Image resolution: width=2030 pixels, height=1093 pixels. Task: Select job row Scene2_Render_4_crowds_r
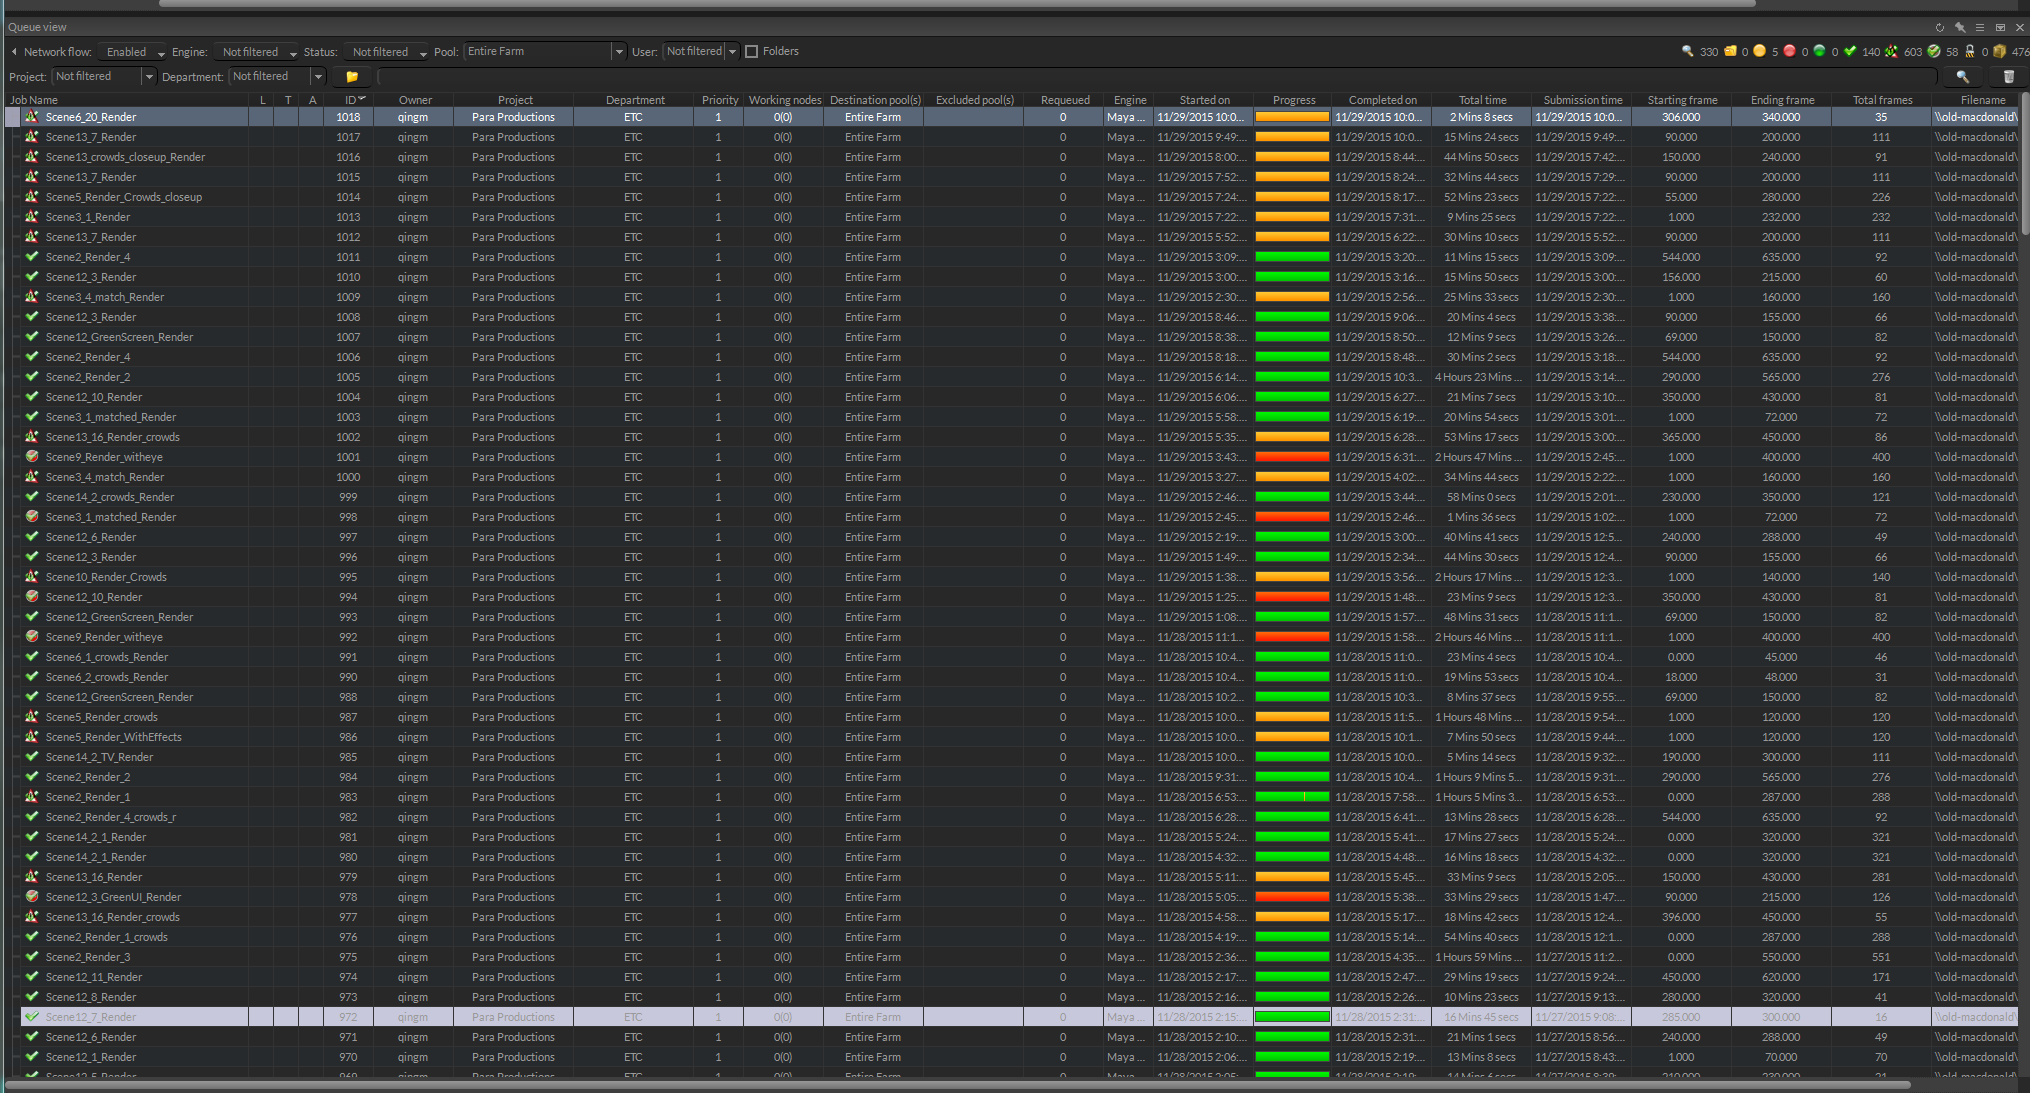(1018, 817)
